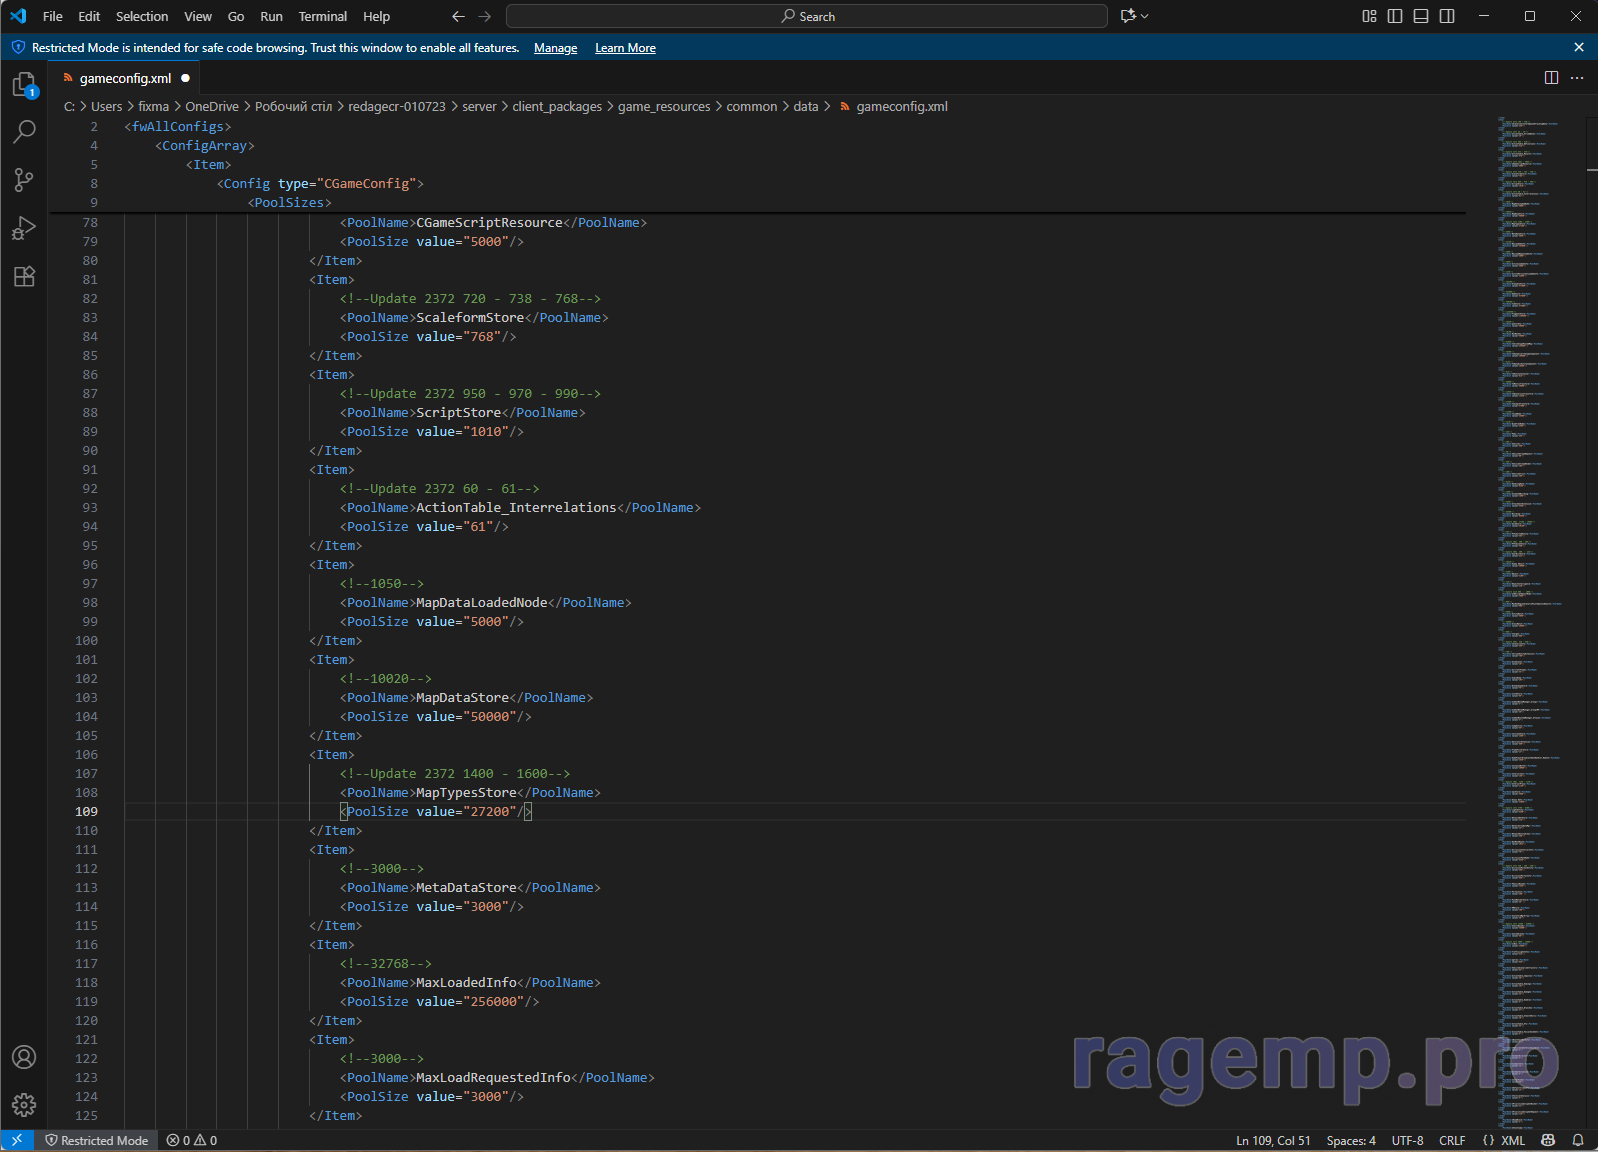Open the editor More Actions ellipsis menu
The height and width of the screenshot is (1152, 1598).
(1577, 78)
